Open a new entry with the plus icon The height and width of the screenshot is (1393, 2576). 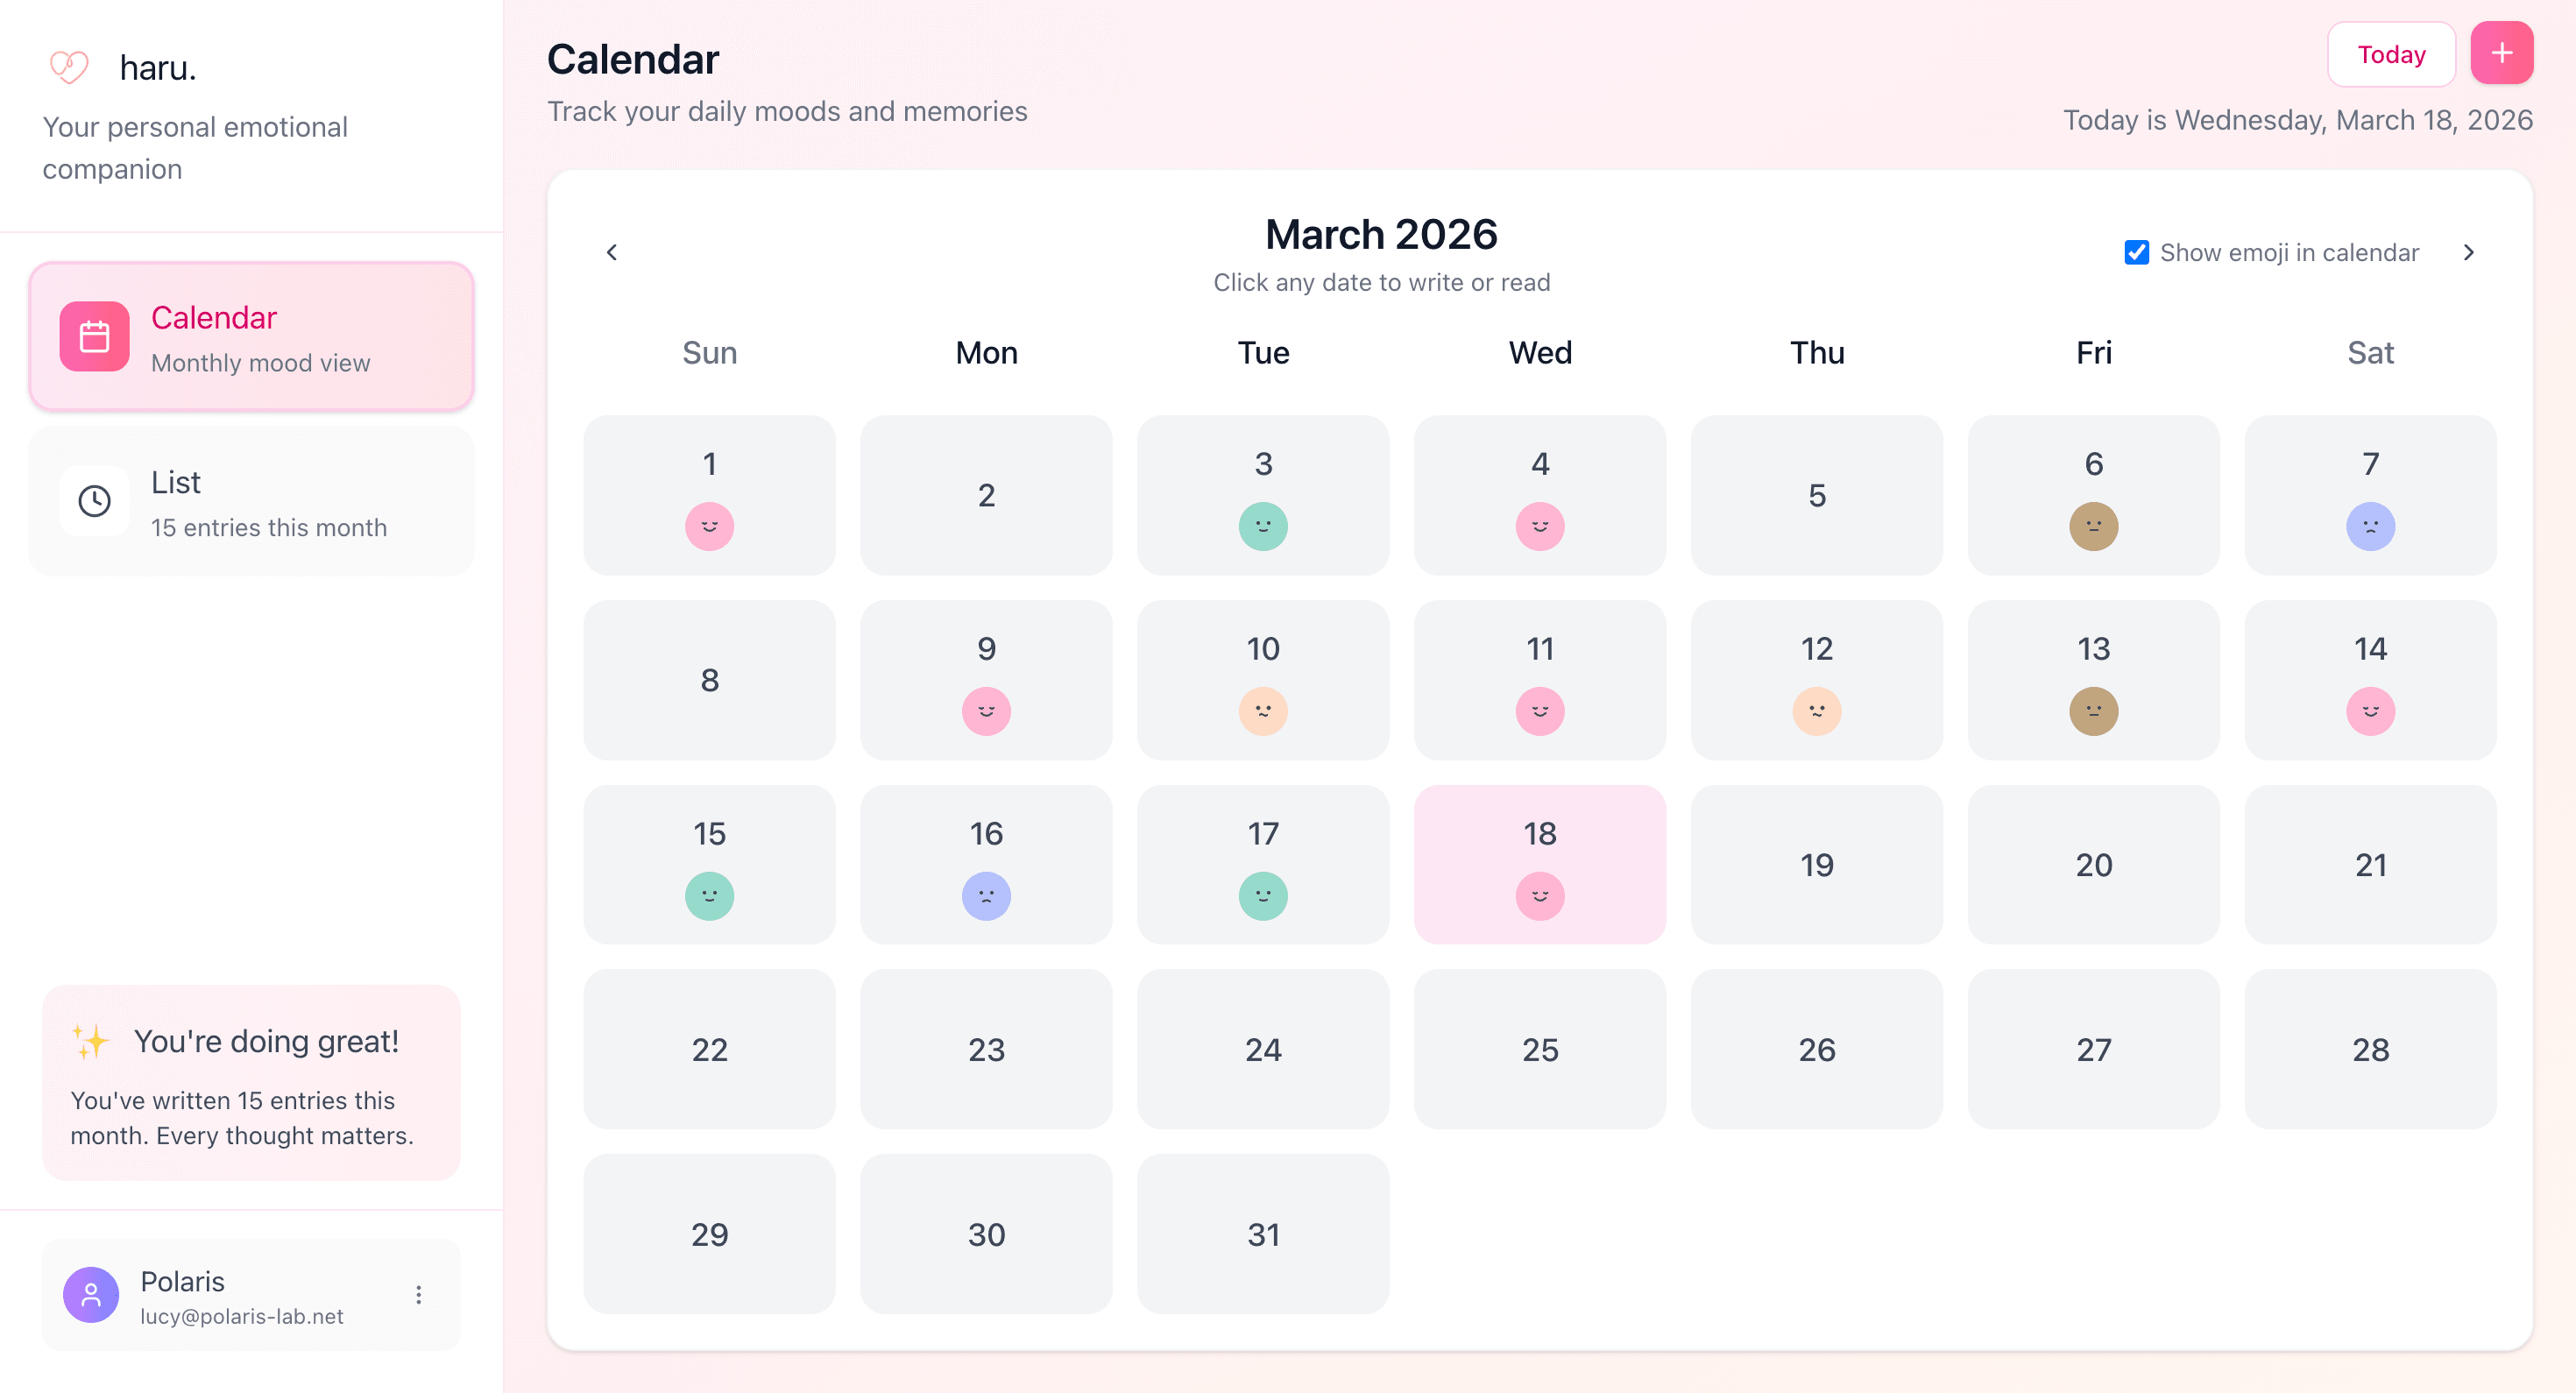pos(2502,53)
